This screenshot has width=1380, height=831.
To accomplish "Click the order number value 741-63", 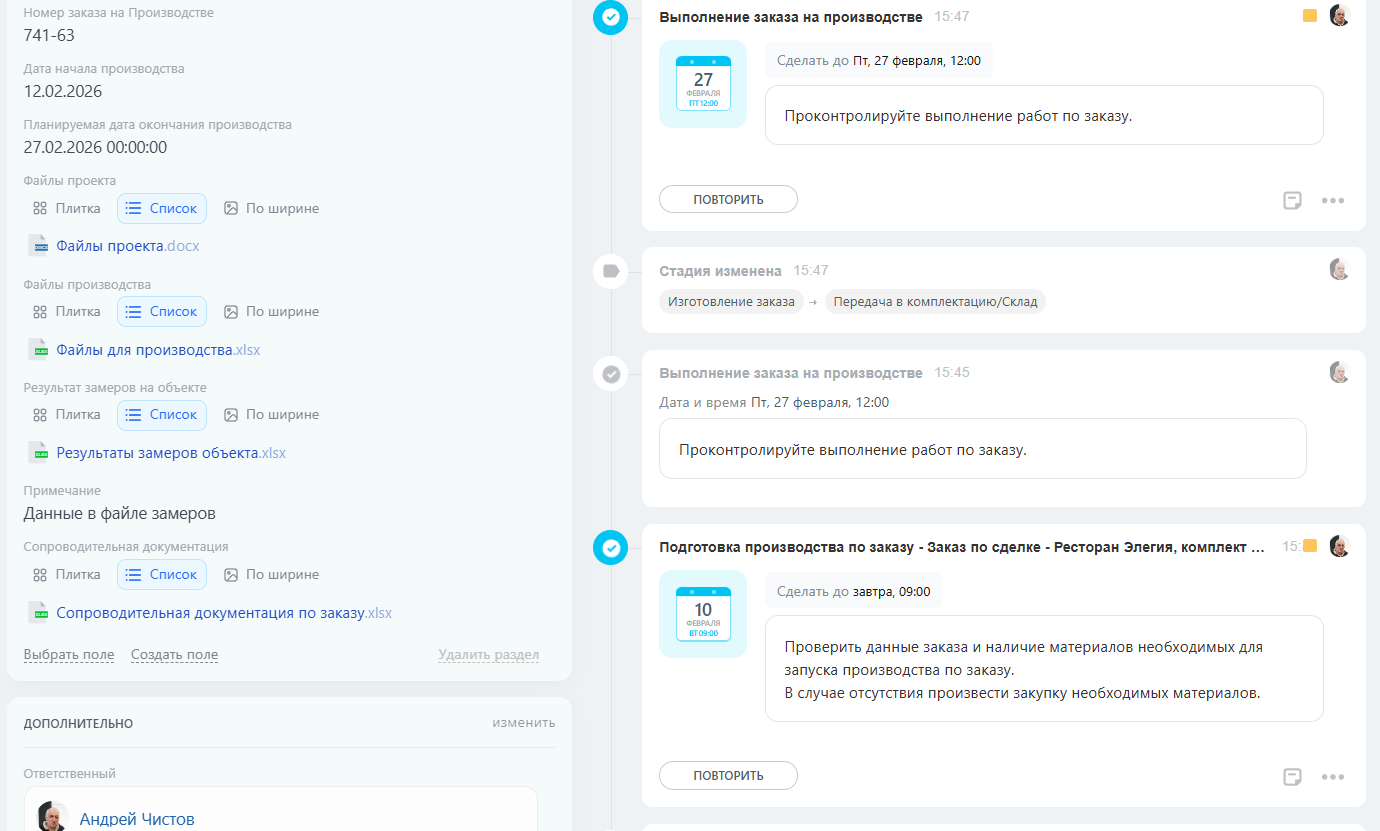I will [49, 36].
